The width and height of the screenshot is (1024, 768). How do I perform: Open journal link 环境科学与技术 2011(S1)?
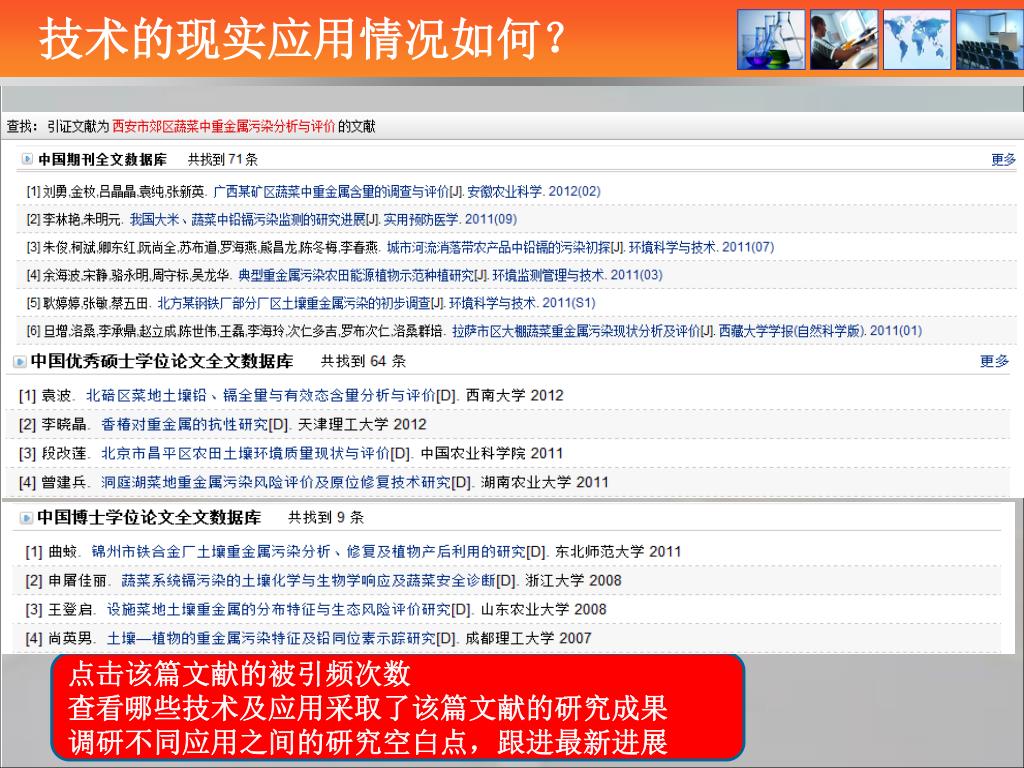(522, 303)
